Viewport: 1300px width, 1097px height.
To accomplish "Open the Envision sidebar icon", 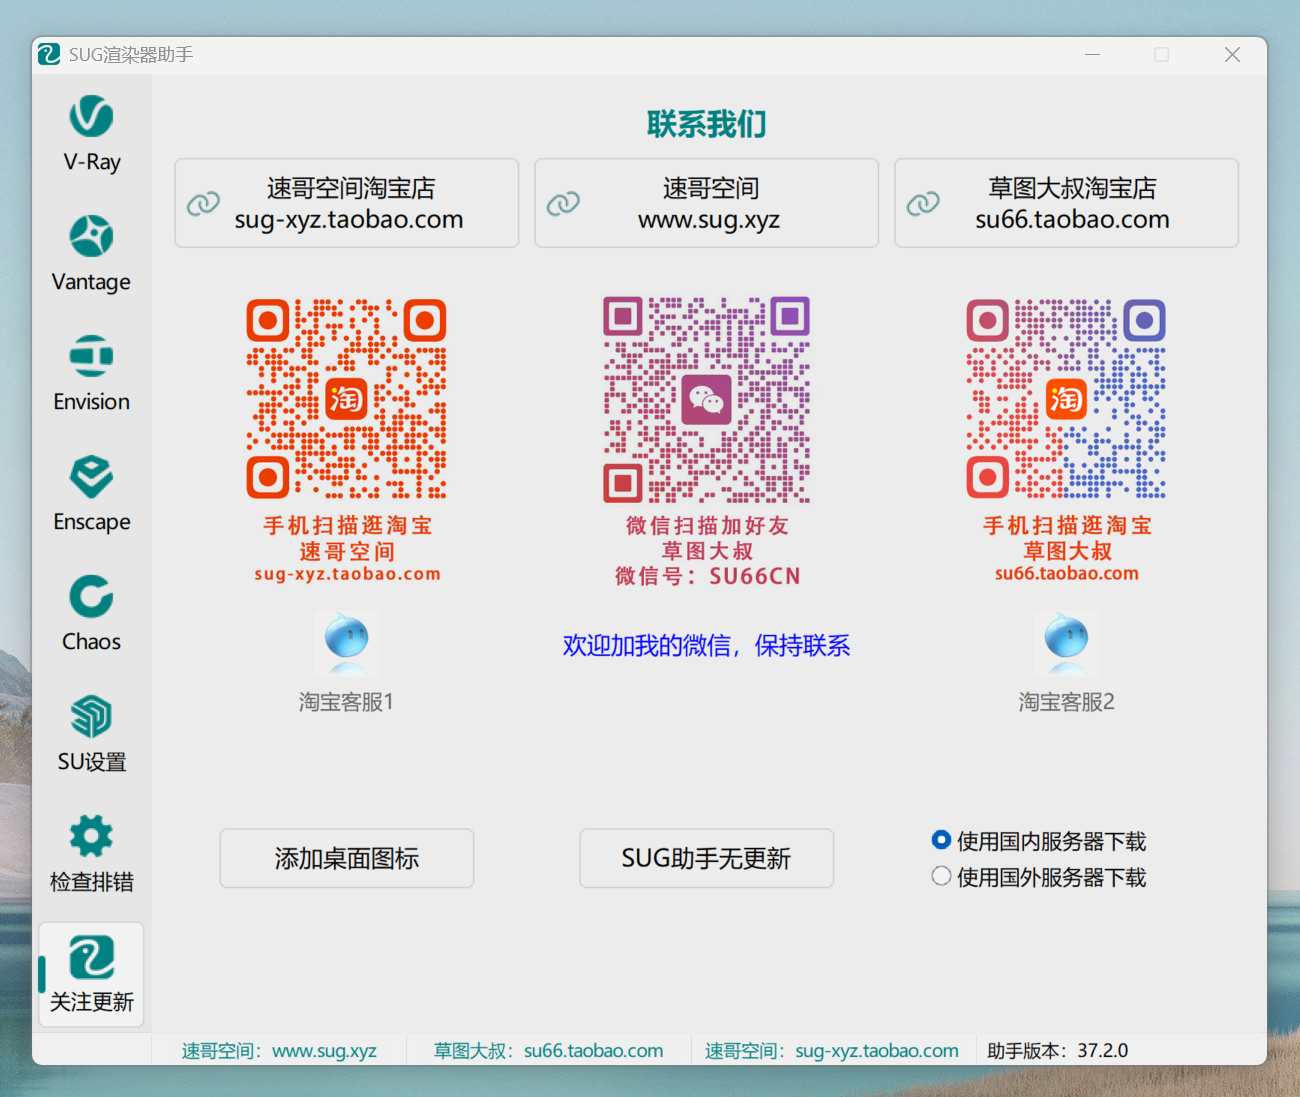I will tap(91, 373).
